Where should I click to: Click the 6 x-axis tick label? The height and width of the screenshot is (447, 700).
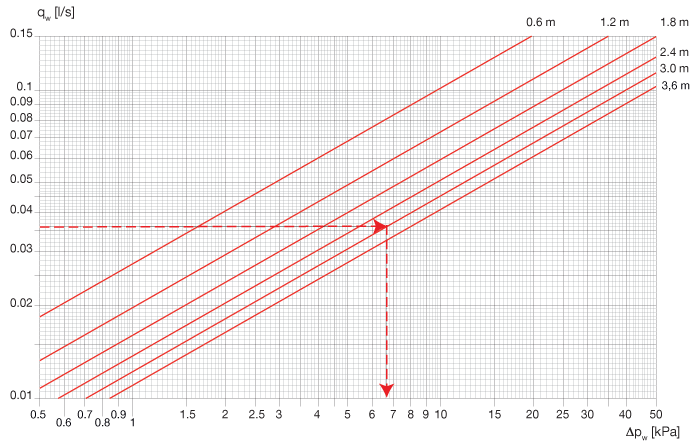click(372, 415)
